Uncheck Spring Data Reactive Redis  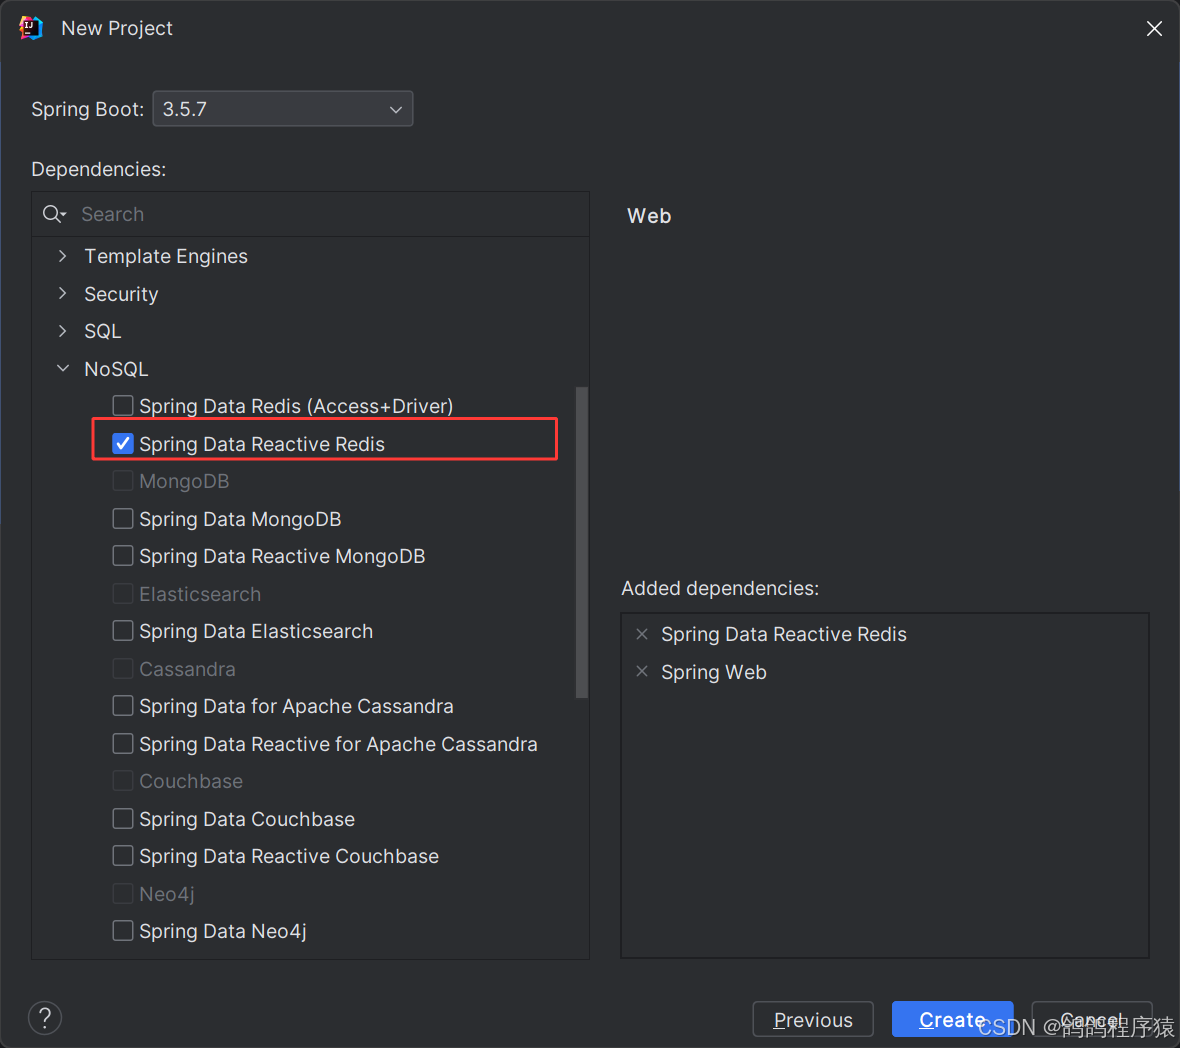[123, 444]
